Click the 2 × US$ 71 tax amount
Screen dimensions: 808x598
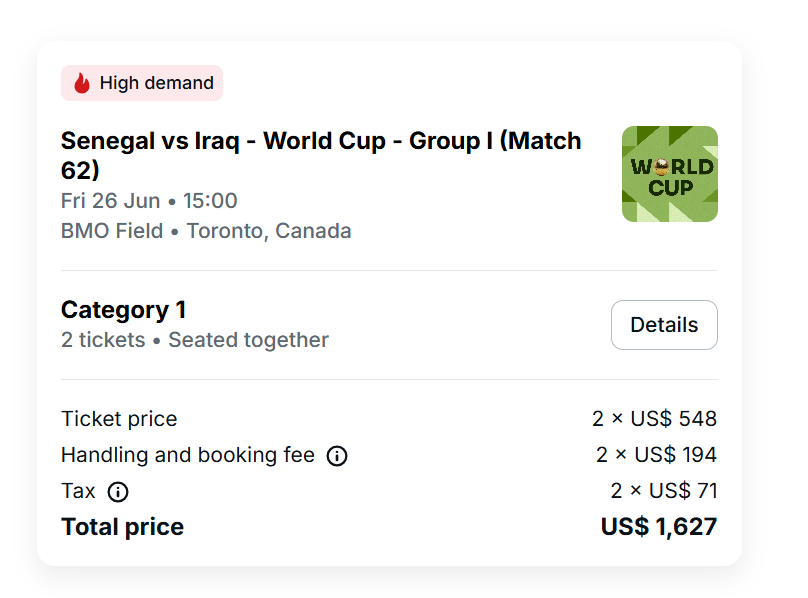[664, 491]
